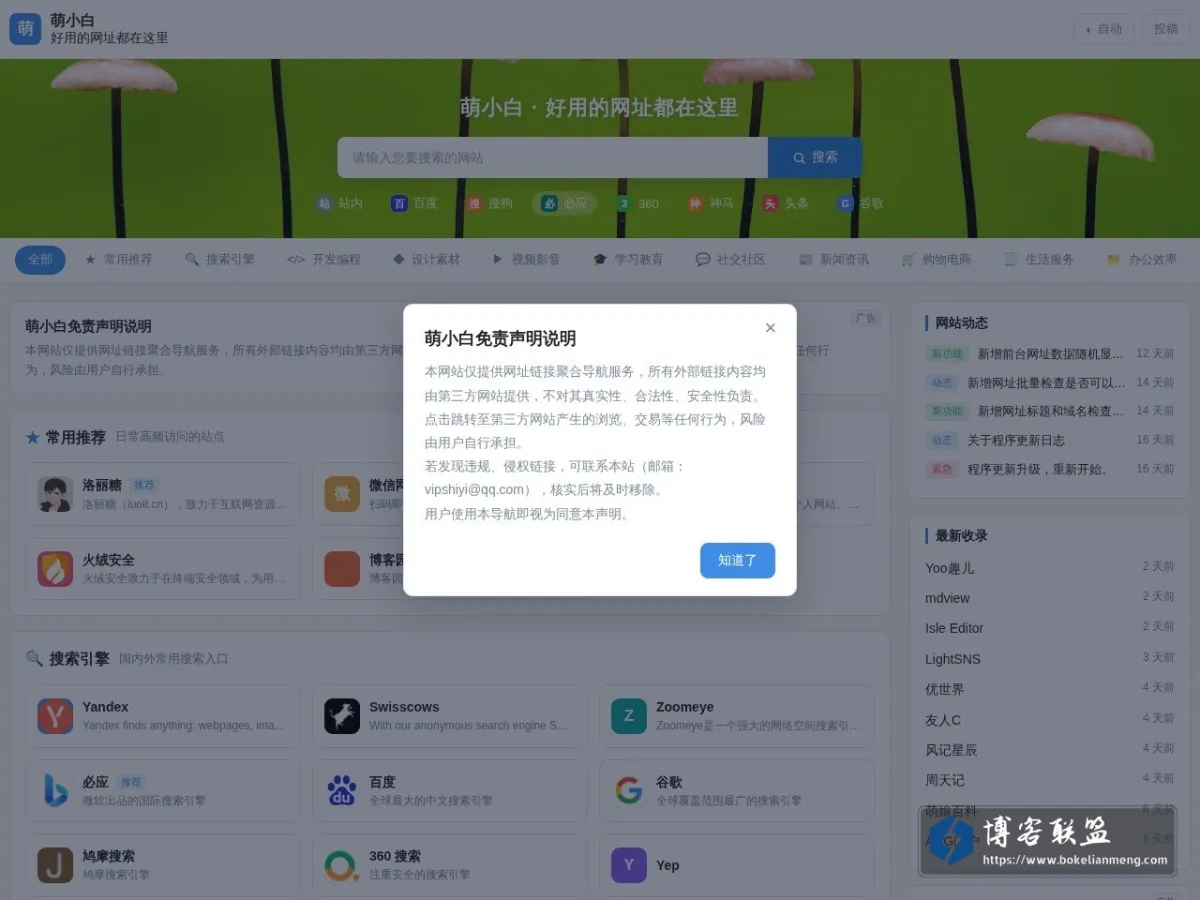The width and height of the screenshot is (1200, 900).
Task: Open the 必应 Bing logo icon
Action: (55, 791)
